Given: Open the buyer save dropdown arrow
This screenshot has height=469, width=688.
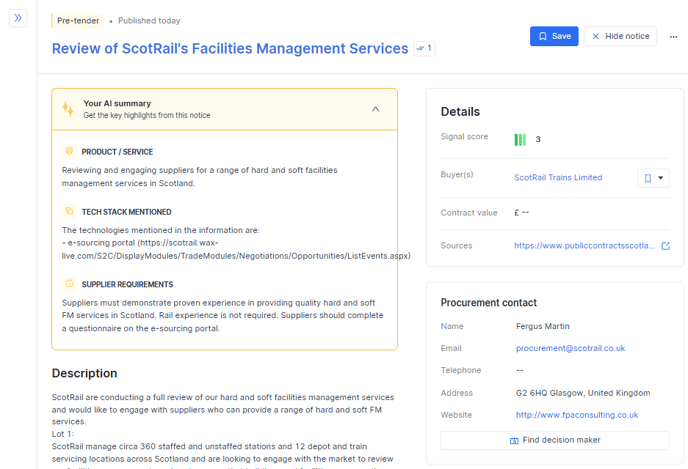Looking at the screenshot, I should 660,178.
